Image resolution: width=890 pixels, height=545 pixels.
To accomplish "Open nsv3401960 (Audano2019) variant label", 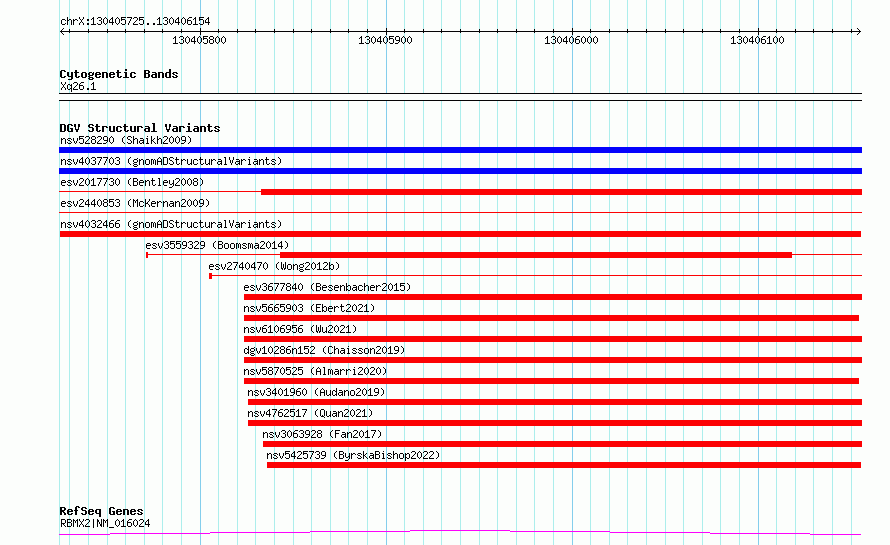I will 316,392.
